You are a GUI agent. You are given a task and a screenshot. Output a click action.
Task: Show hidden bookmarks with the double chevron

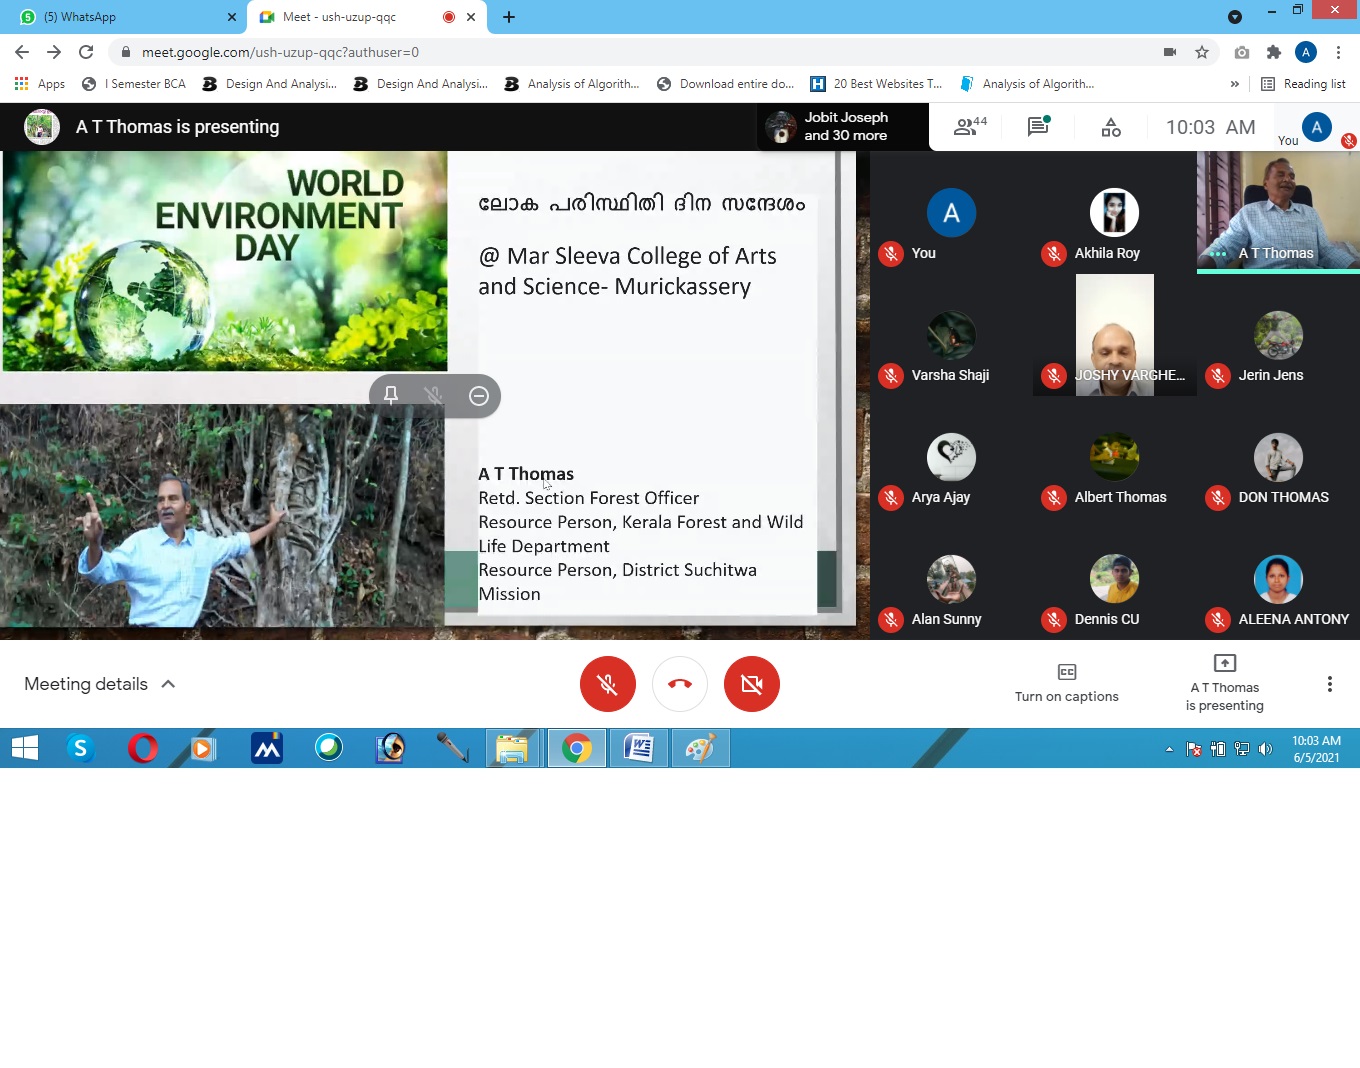(x=1235, y=84)
